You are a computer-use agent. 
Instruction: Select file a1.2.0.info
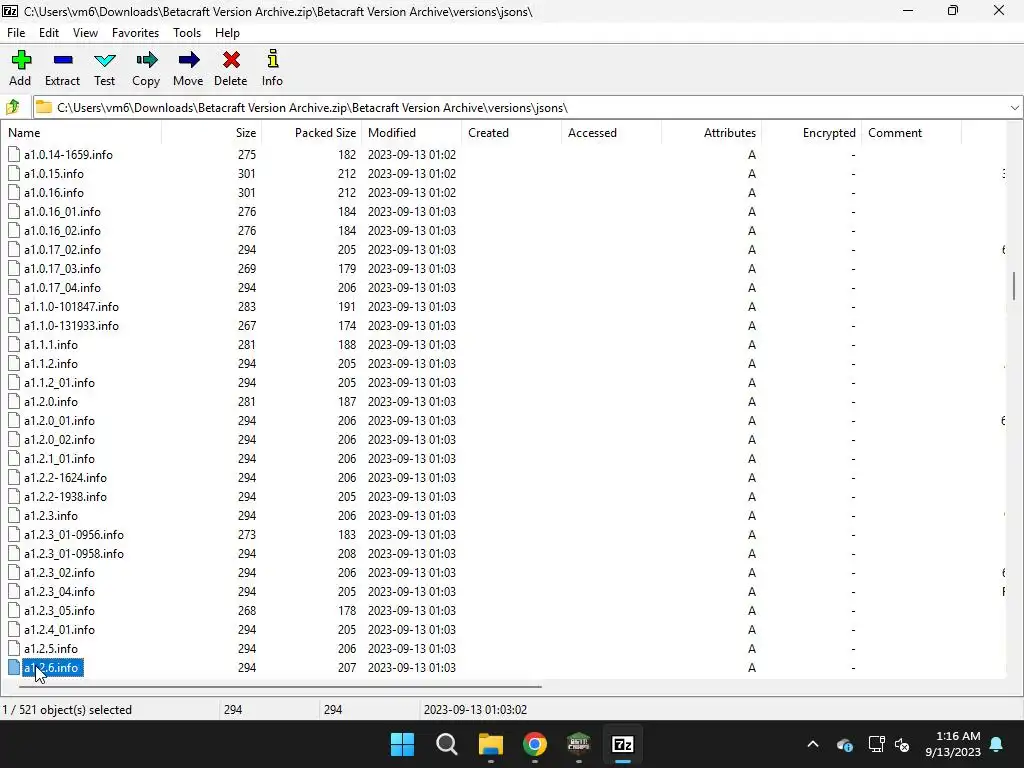click(x=51, y=402)
